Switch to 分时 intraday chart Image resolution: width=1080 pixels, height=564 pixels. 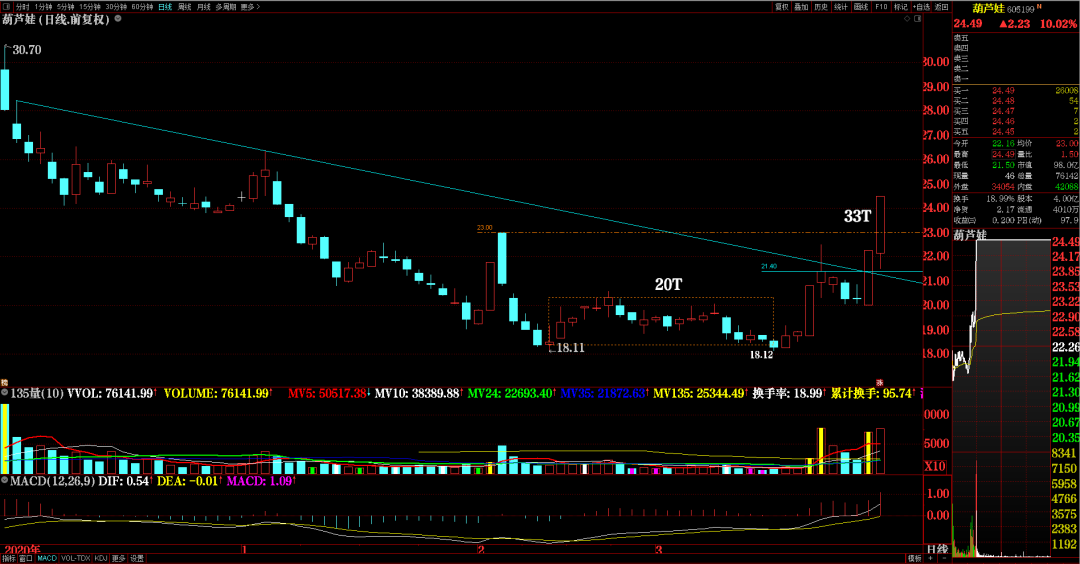[23, 6]
